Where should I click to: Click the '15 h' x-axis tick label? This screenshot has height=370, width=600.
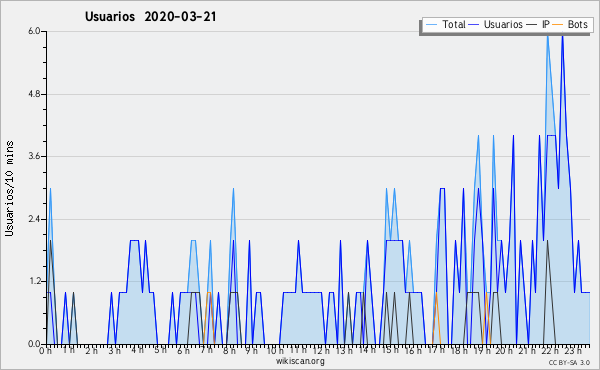point(390,350)
